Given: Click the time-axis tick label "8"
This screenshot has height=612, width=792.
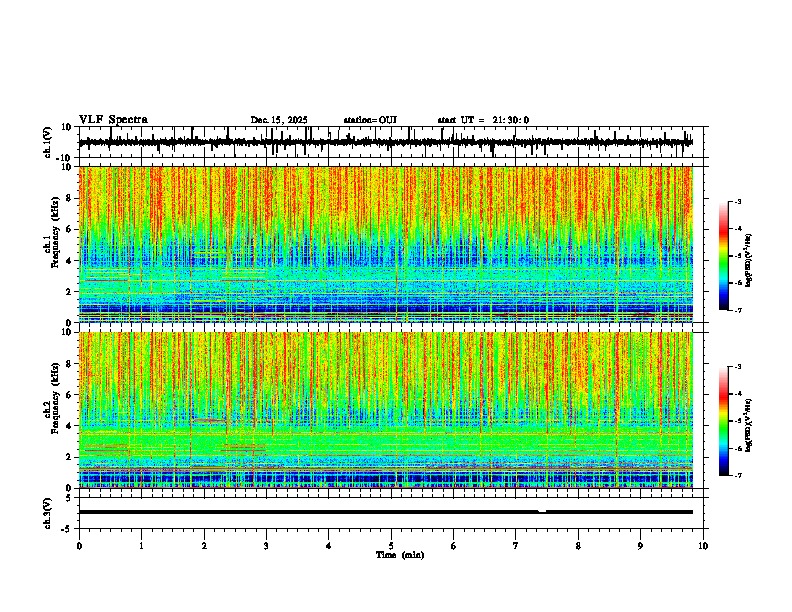Looking at the screenshot, I should click(x=578, y=546).
